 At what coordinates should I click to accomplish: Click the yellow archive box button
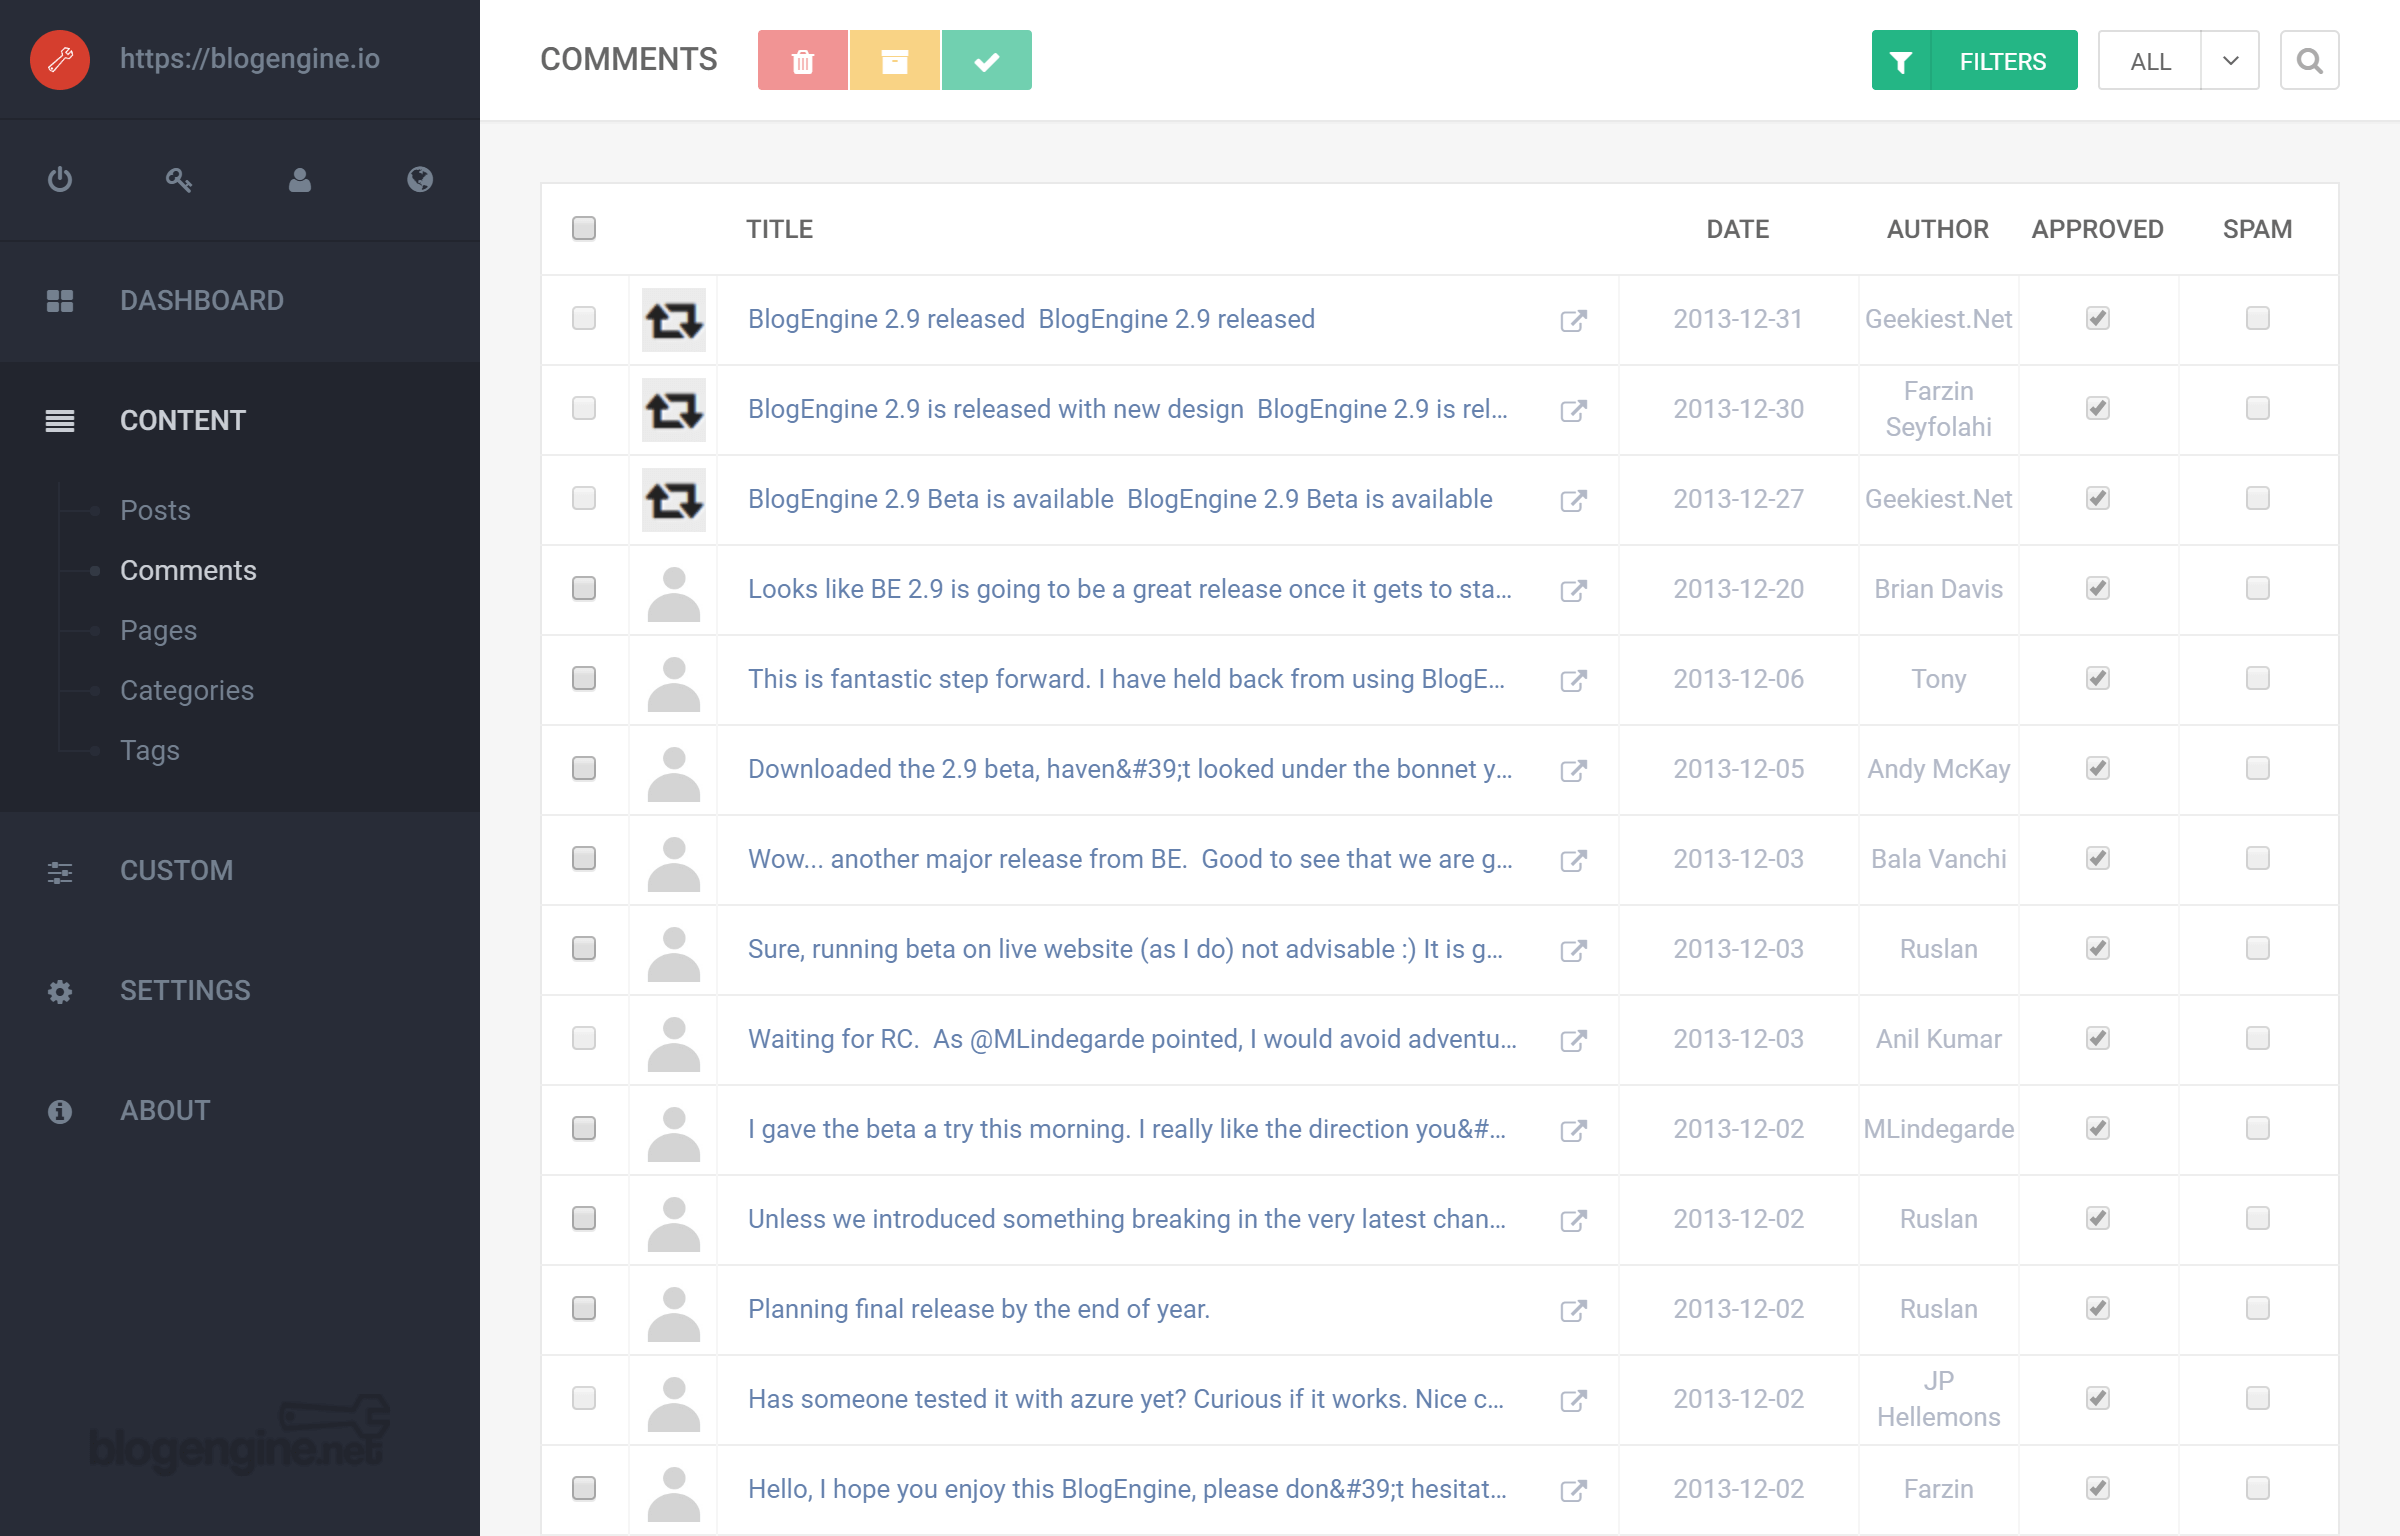pyautogui.click(x=895, y=60)
